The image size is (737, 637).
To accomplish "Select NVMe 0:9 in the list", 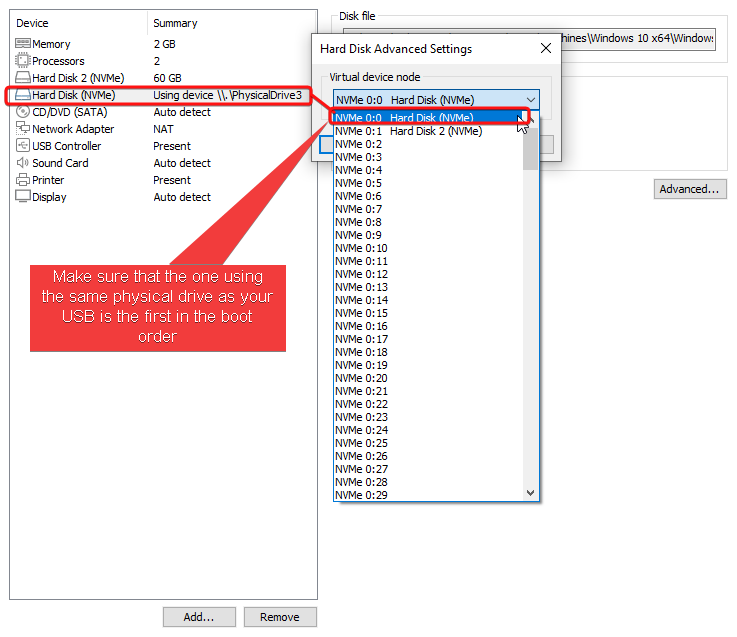I will [x=428, y=235].
